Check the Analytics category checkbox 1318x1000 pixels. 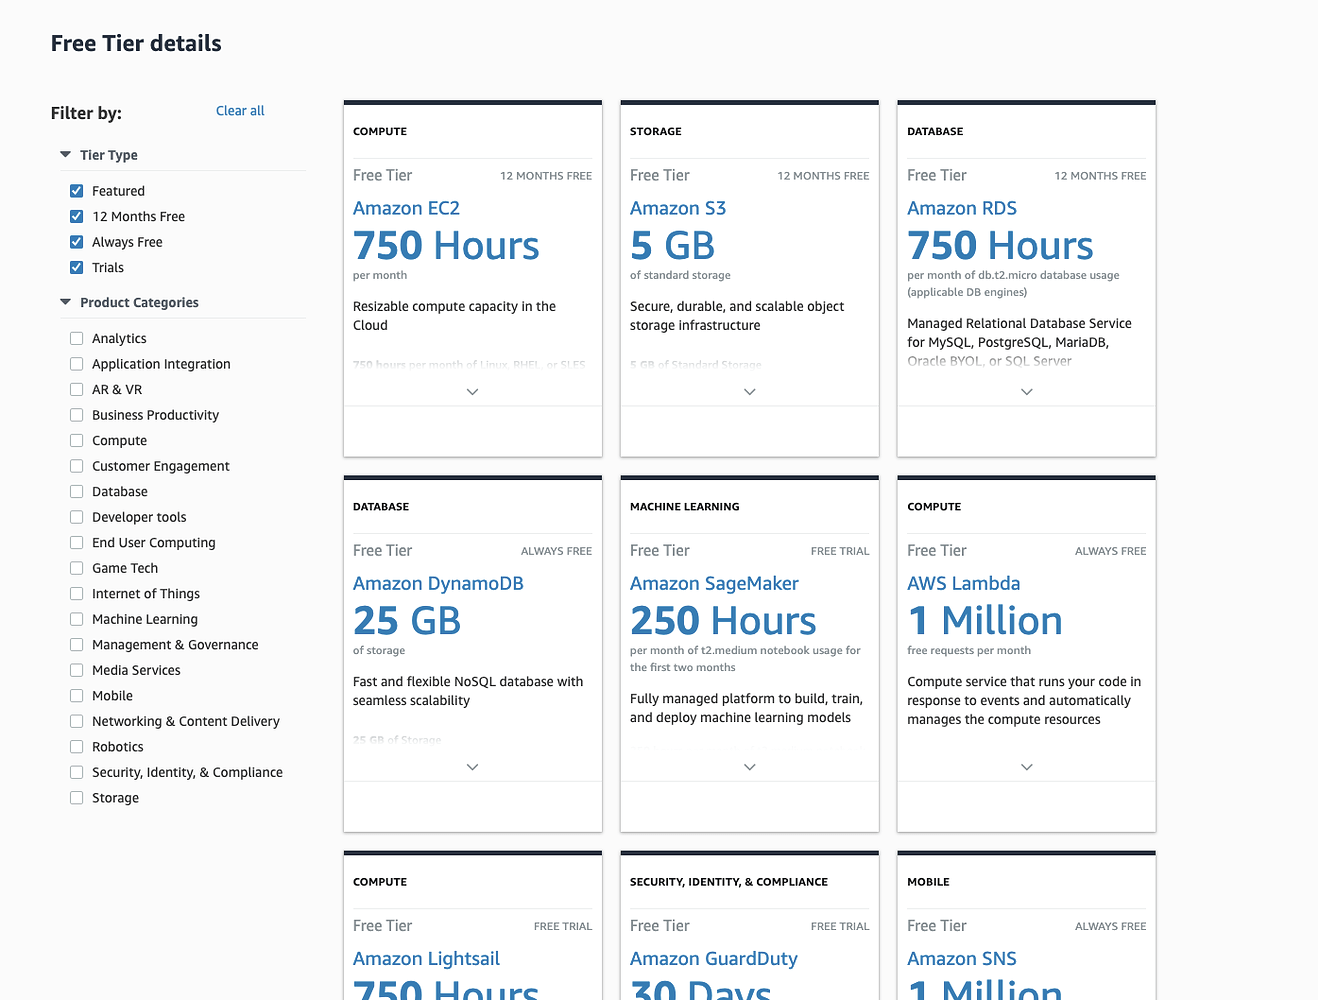pyautogui.click(x=77, y=338)
